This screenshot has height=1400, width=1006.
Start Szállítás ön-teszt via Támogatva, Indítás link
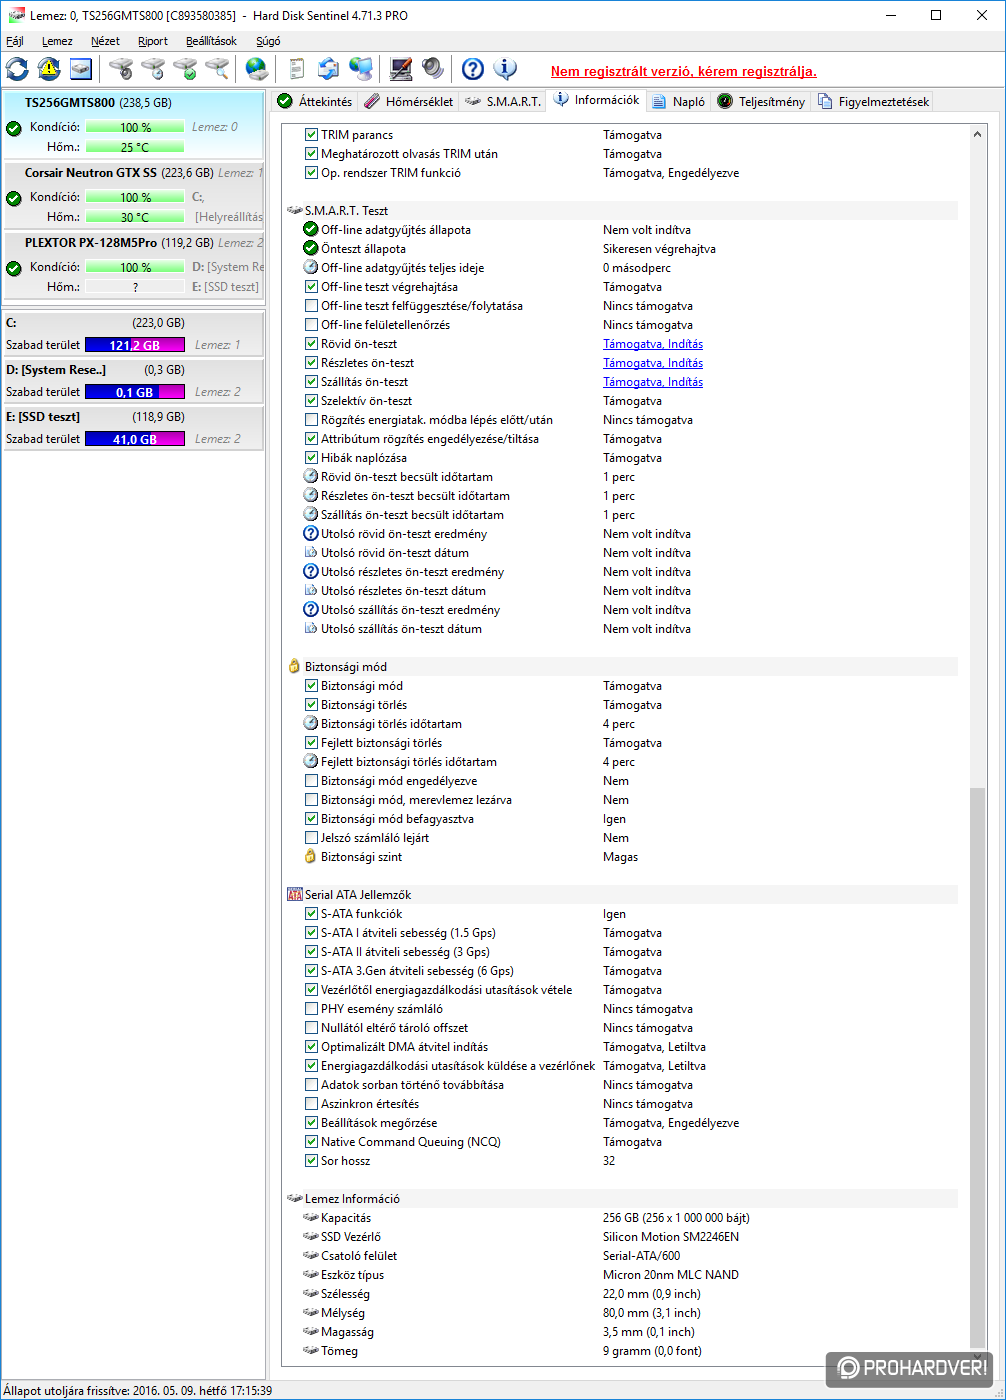(x=653, y=382)
